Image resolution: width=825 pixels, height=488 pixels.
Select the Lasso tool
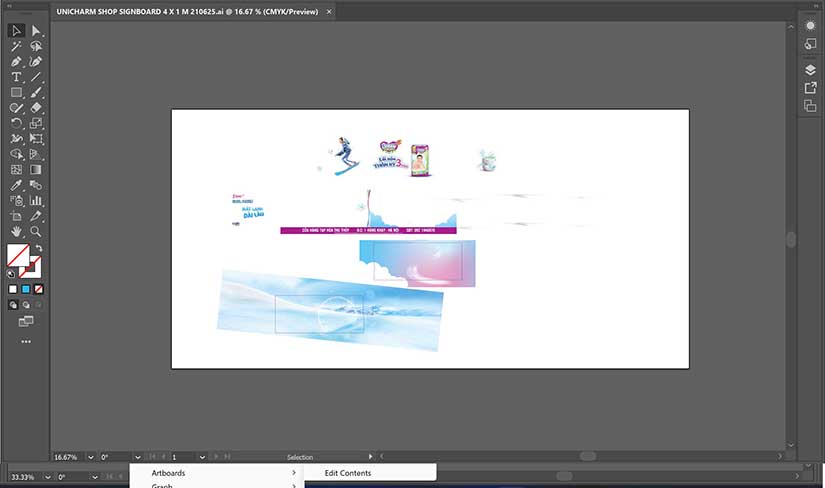(36, 46)
